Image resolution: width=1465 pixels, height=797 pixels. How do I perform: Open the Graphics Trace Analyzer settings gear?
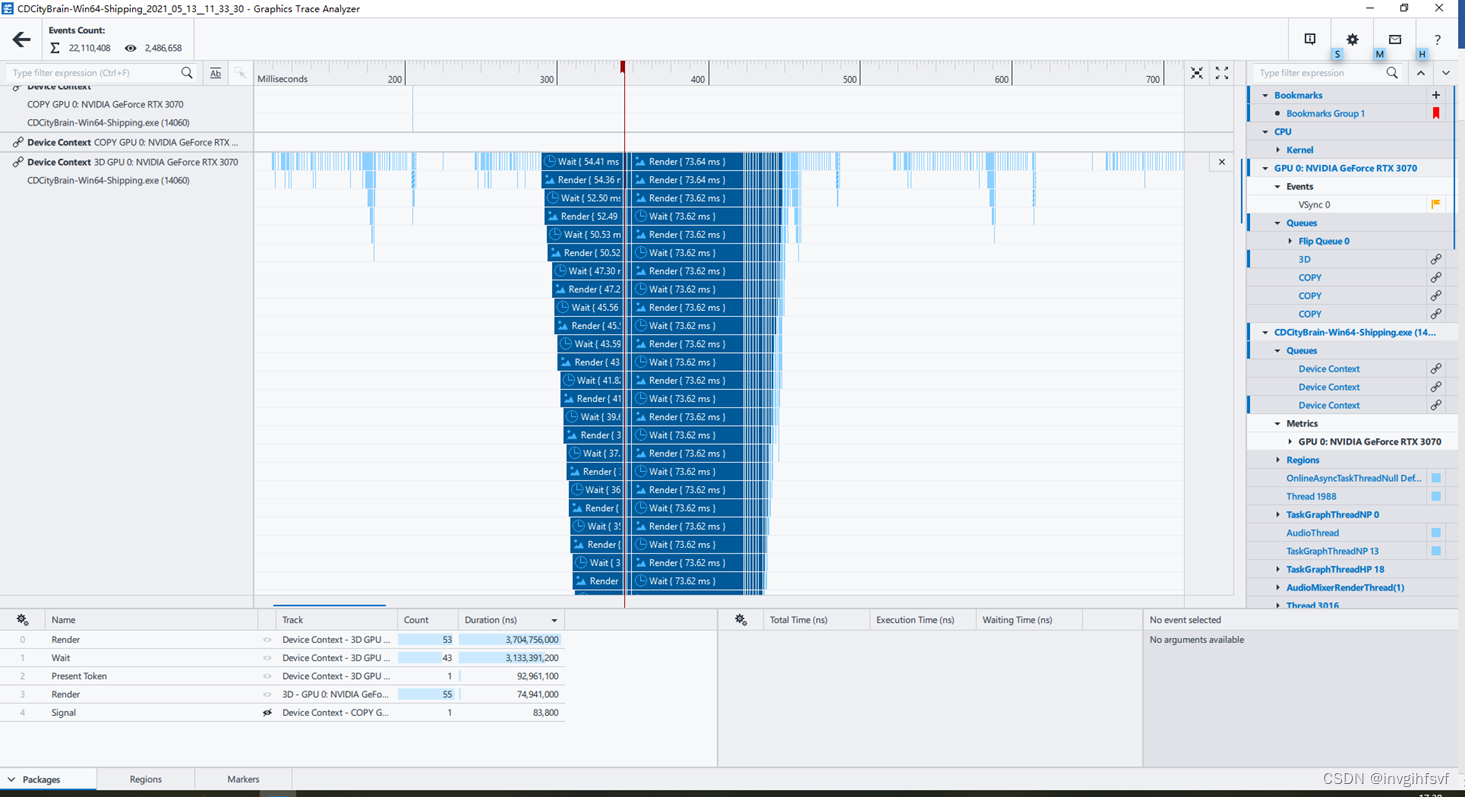[1352, 39]
